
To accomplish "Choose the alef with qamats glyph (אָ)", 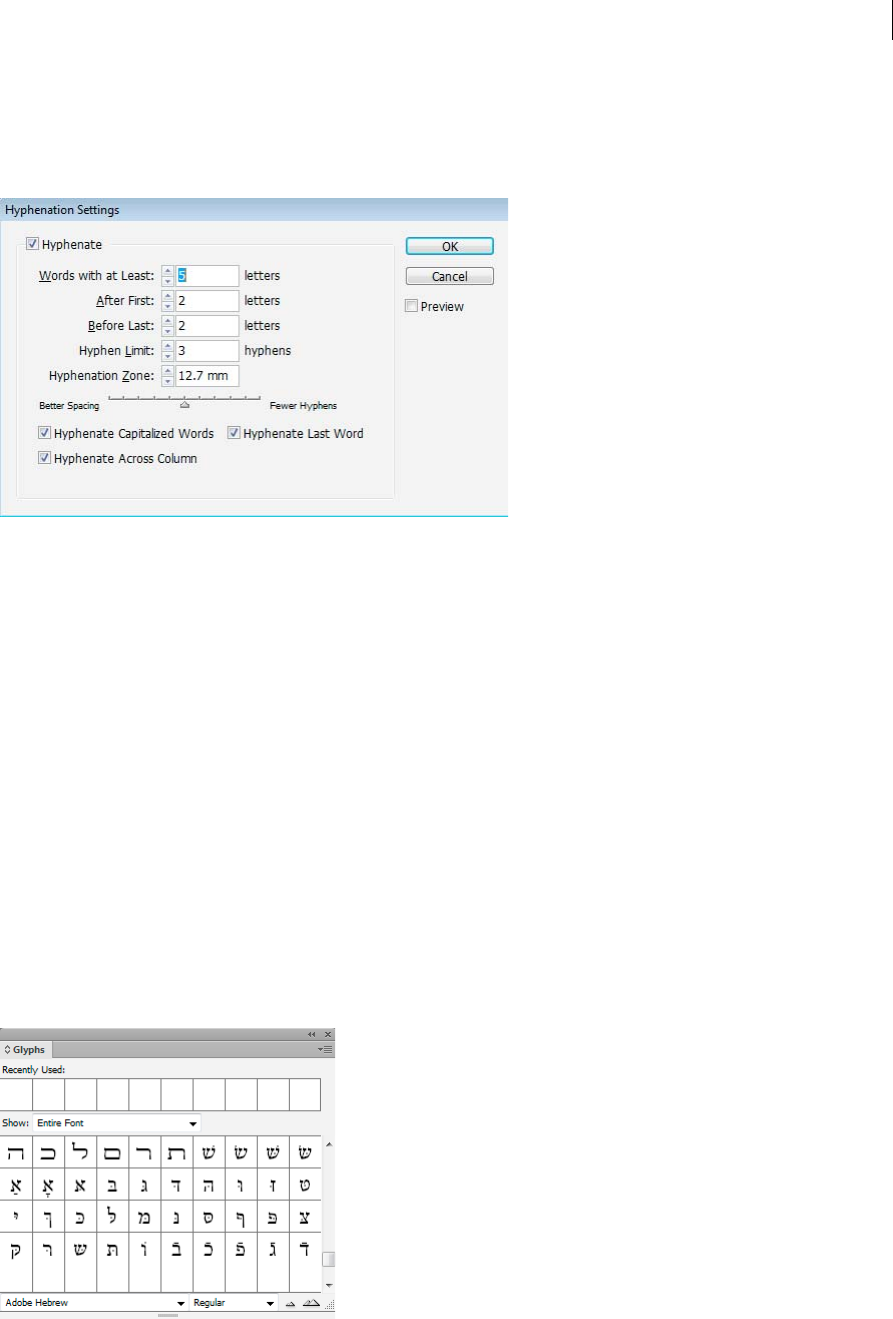I will pyautogui.click(x=48, y=1186).
